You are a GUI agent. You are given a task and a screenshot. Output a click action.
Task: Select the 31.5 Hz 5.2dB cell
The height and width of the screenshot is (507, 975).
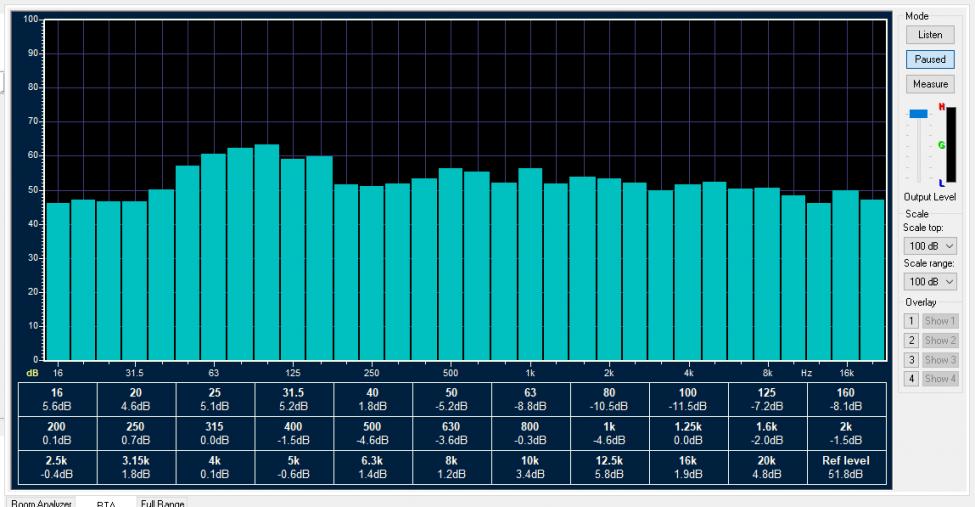(x=294, y=399)
